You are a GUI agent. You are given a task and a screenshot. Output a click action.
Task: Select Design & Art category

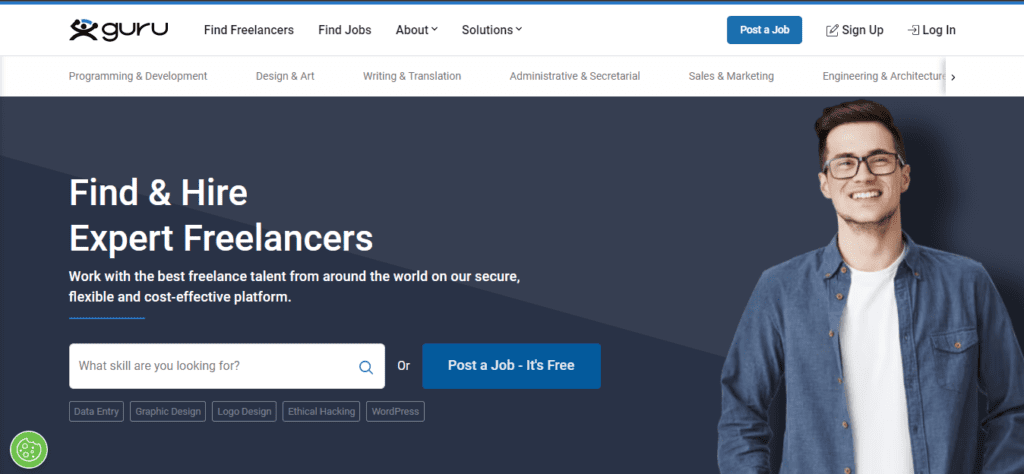[285, 76]
